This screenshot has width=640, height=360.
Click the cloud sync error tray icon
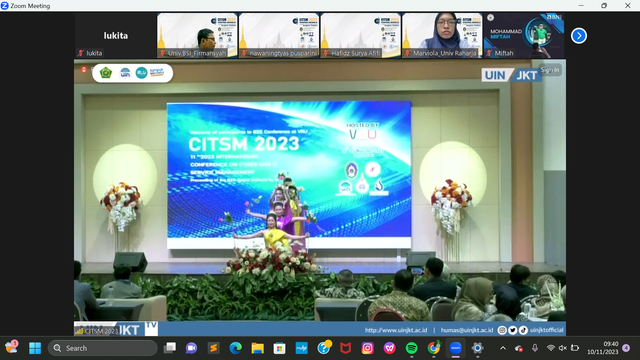tap(519, 348)
